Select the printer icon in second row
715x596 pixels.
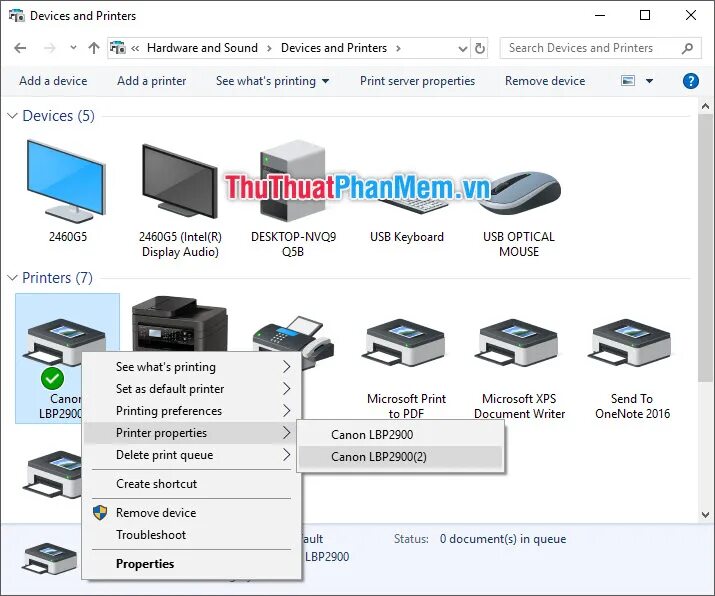tap(52, 474)
